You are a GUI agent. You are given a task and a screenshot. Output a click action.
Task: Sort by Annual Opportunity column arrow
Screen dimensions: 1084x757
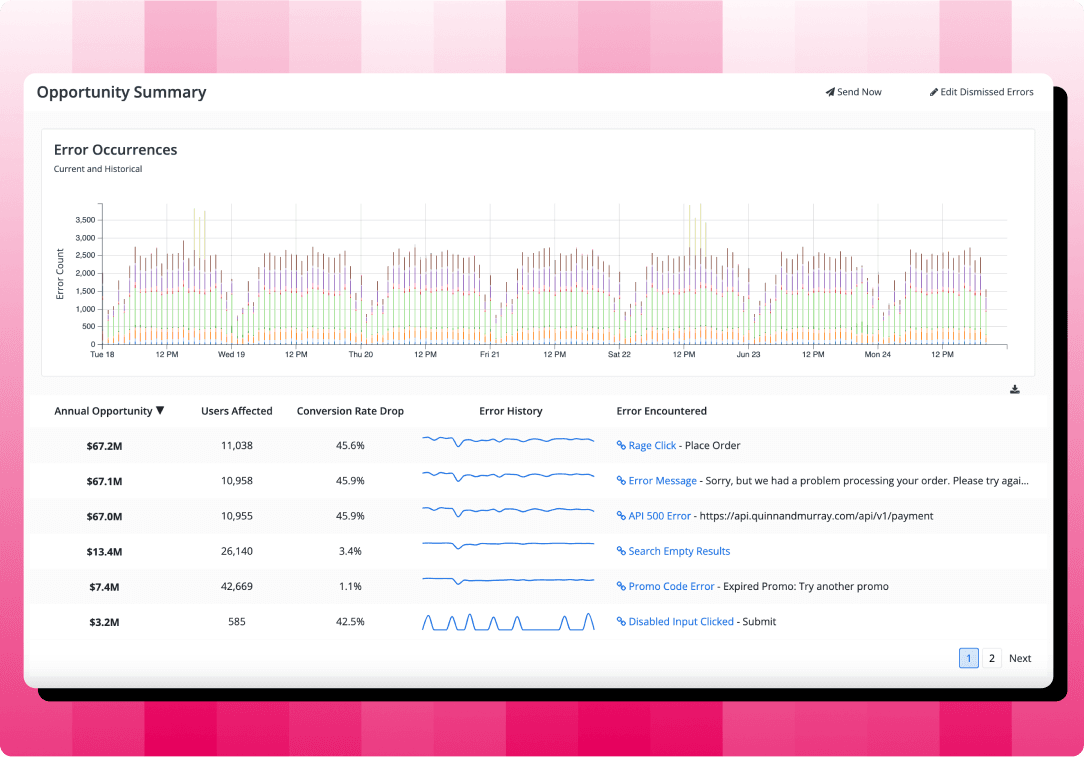click(160, 411)
